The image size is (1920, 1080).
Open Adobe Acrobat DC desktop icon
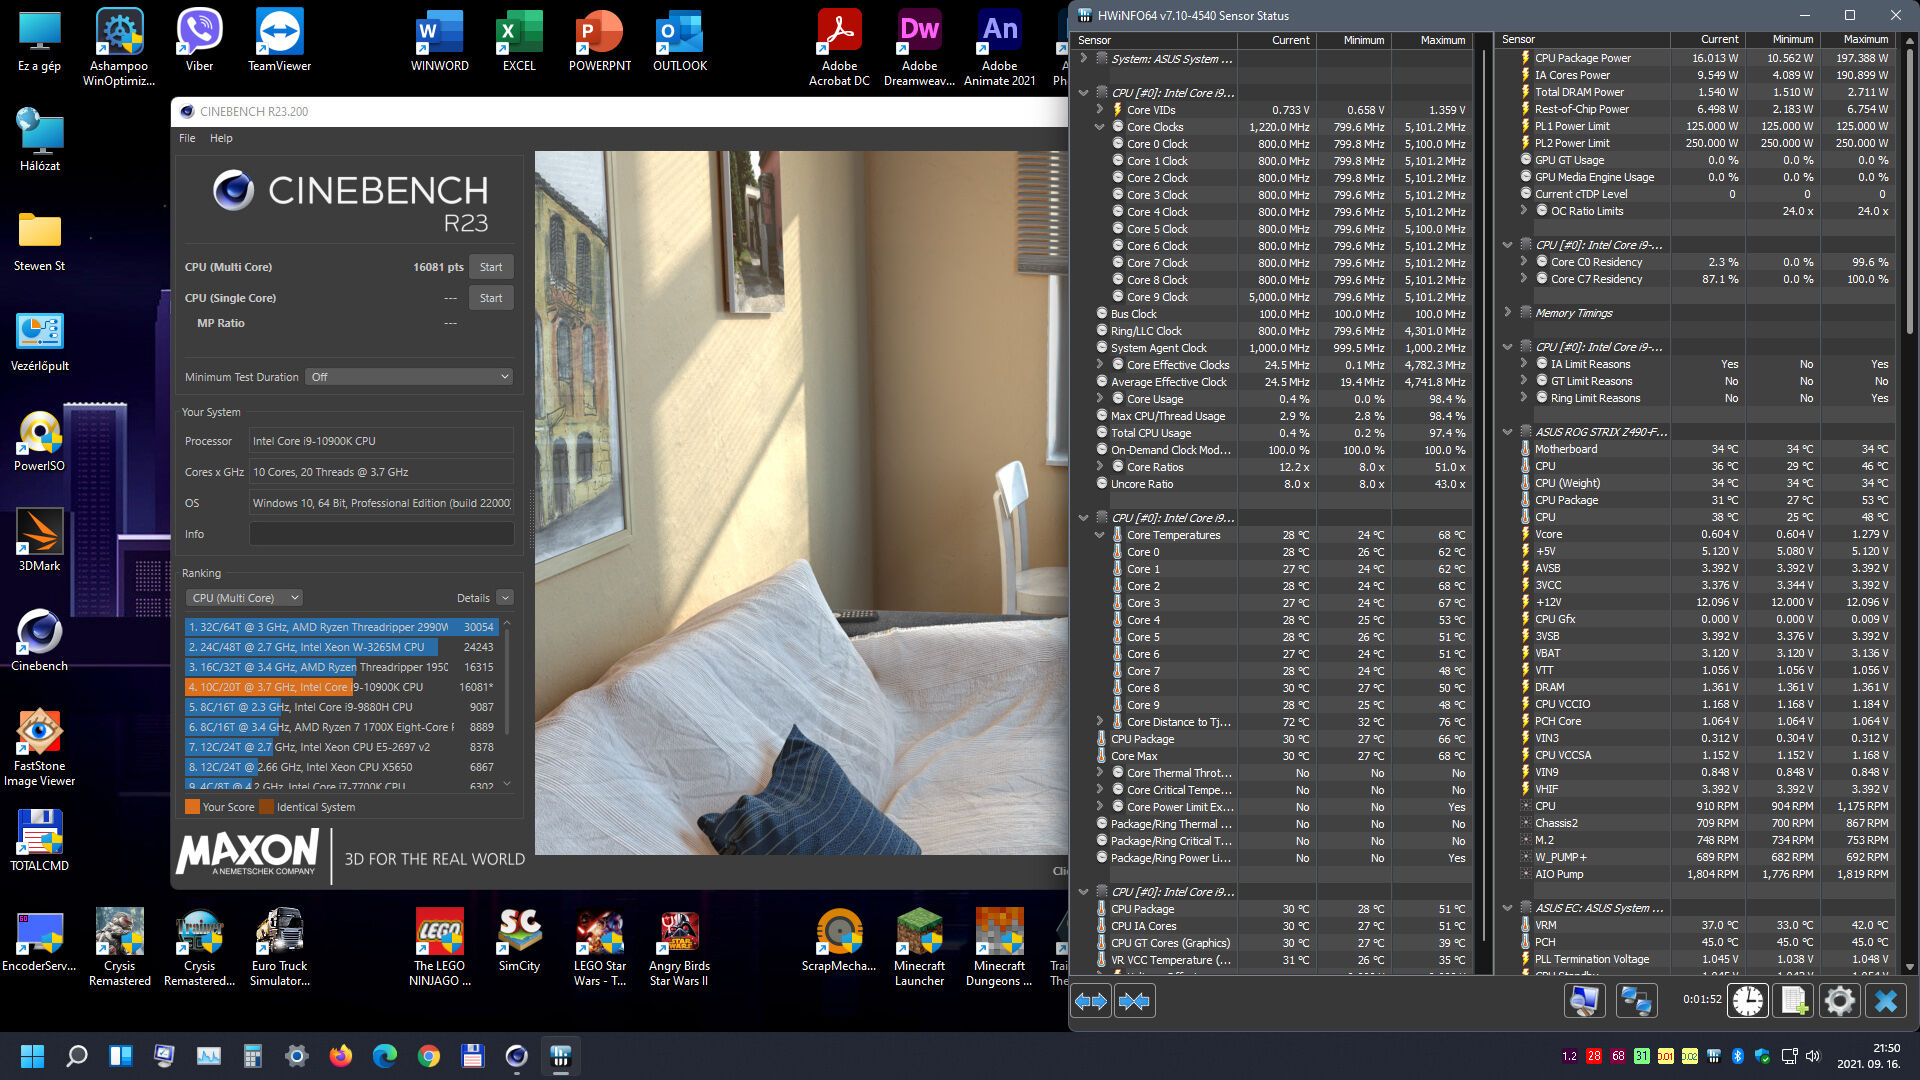pyautogui.click(x=839, y=47)
